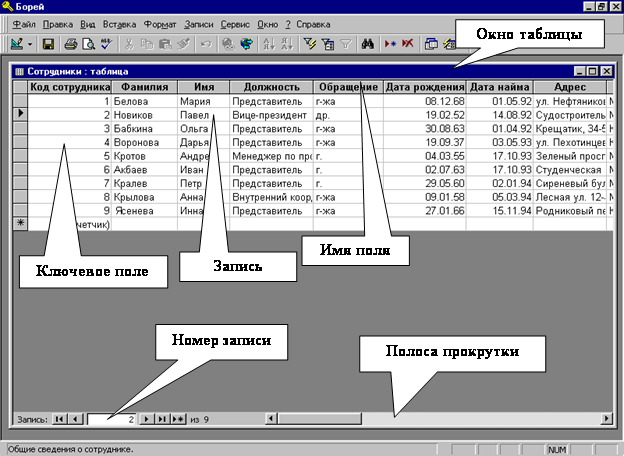
Task: Click the delete record toolbar icon
Action: [x=407, y=44]
